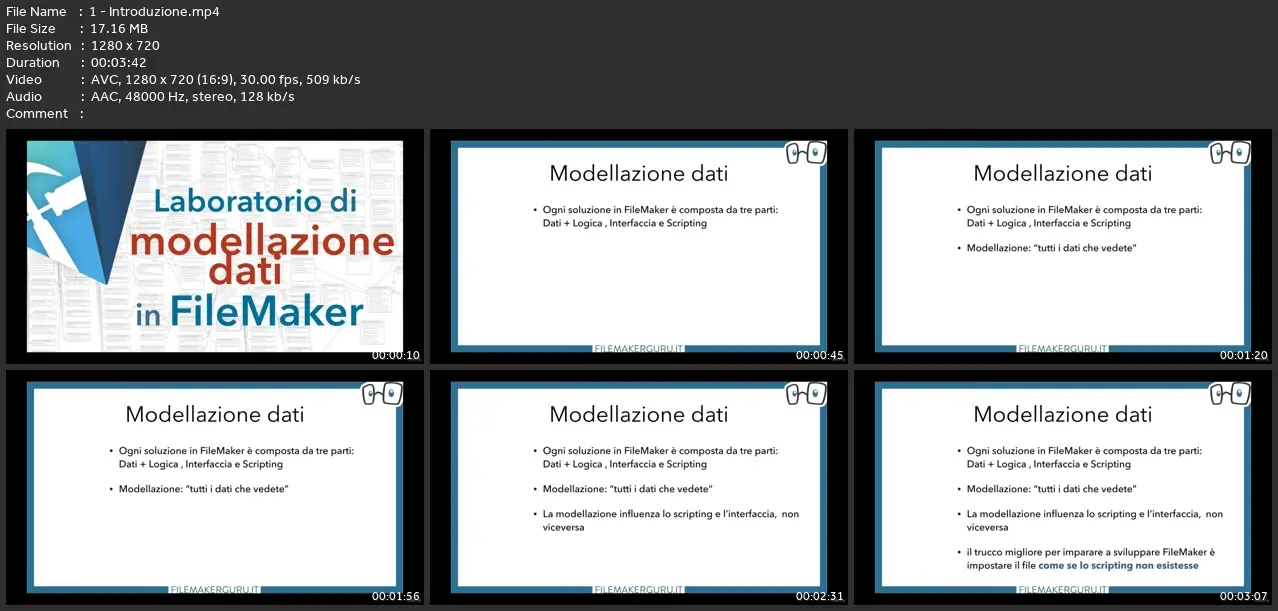
Task: Click the "00:00:45" timestamp
Action: click(x=820, y=355)
